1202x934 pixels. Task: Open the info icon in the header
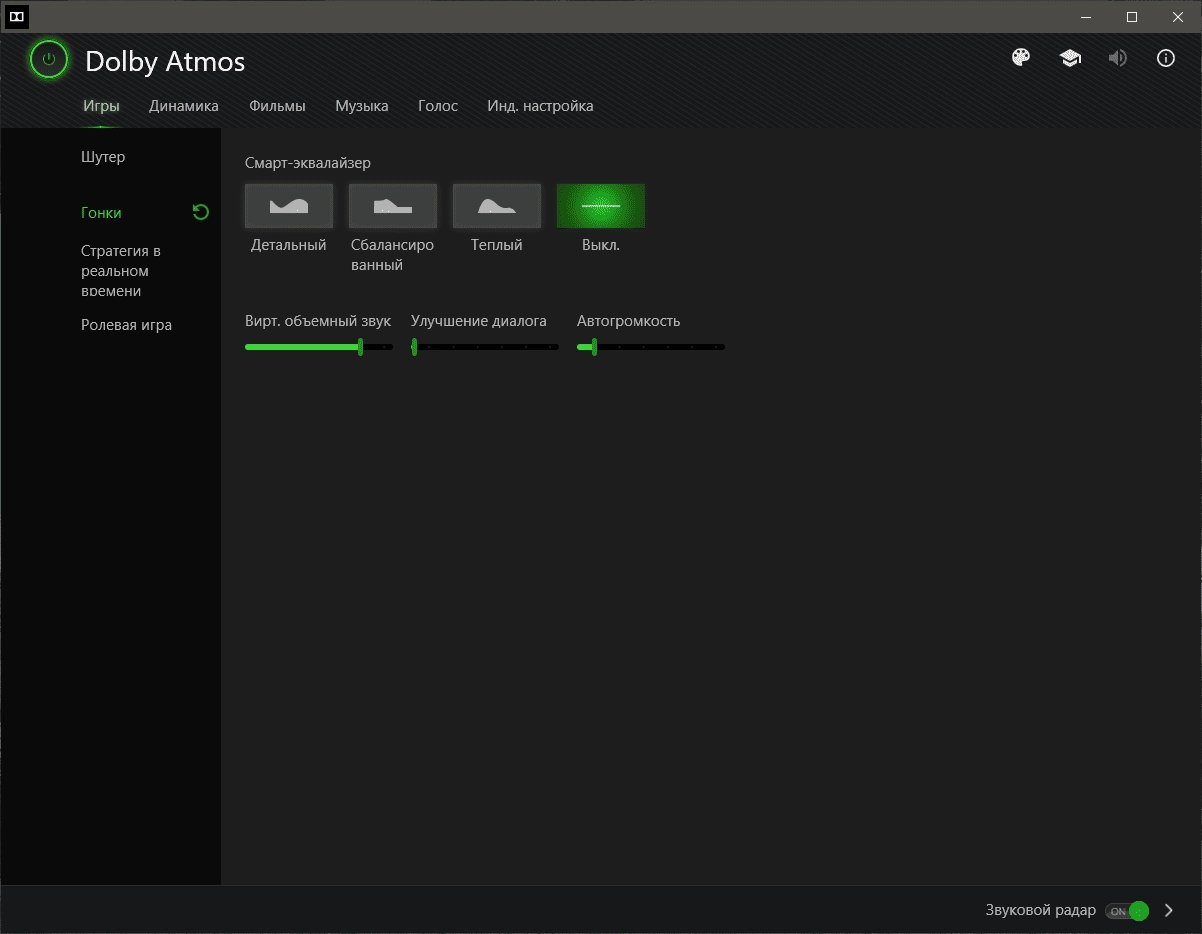click(x=1166, y=58)
